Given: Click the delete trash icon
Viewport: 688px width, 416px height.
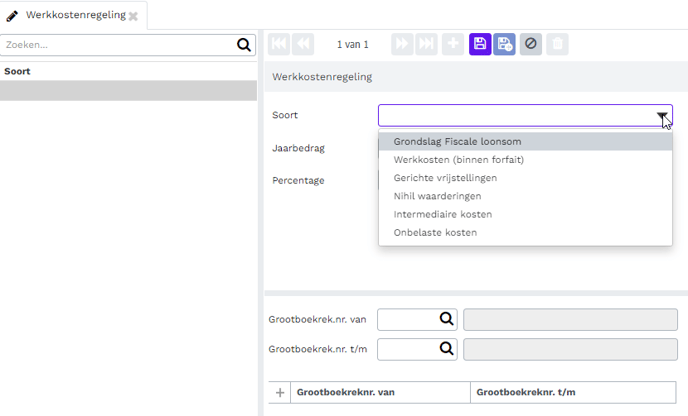Looking at the screenshot, I should click(x=558, y=44).
